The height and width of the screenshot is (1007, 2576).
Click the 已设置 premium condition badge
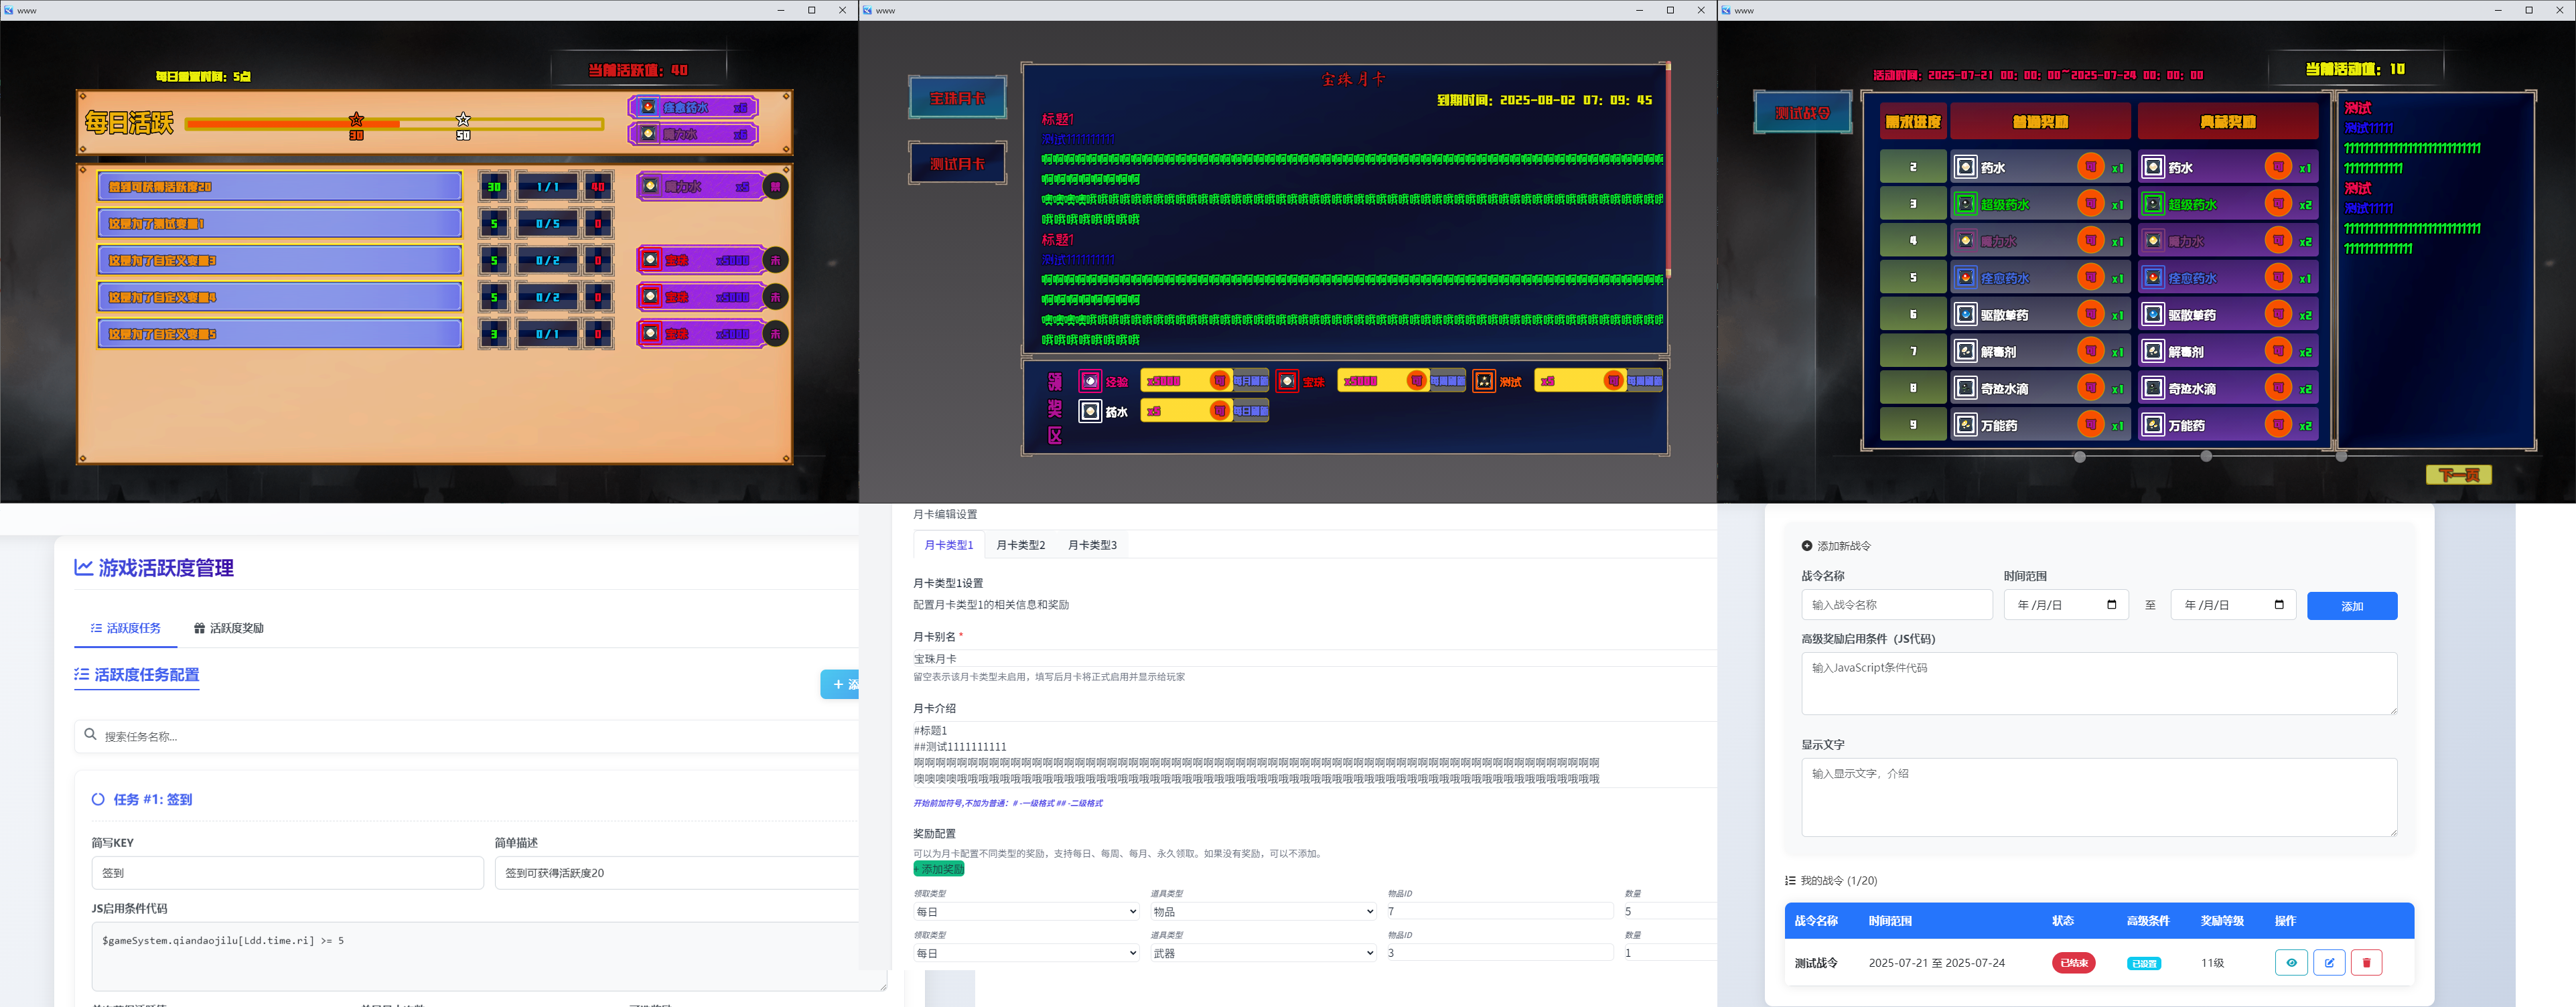click(2144, 964)
